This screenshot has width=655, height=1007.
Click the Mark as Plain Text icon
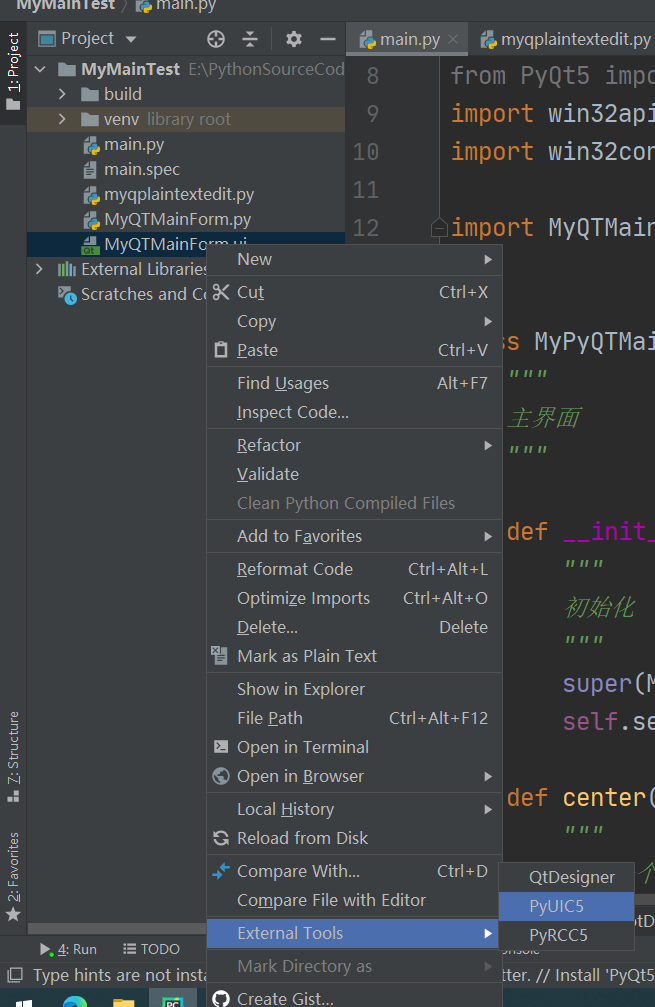click(220, 656)
